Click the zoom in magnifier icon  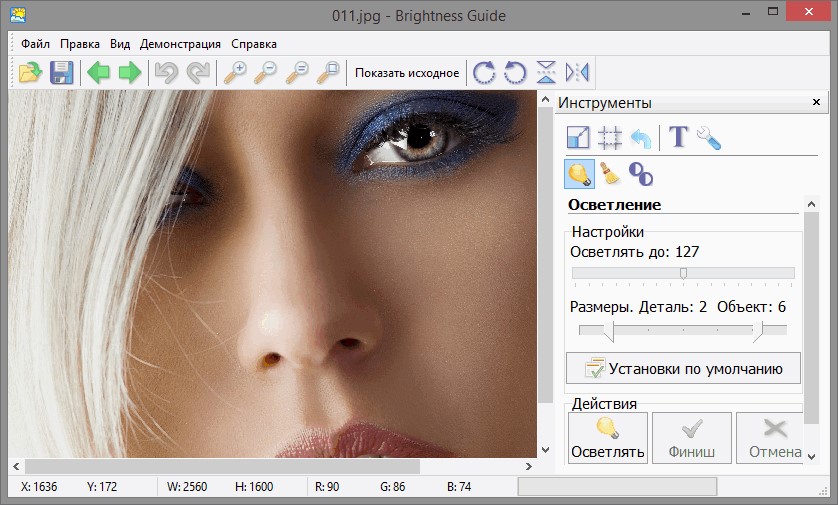235,72
